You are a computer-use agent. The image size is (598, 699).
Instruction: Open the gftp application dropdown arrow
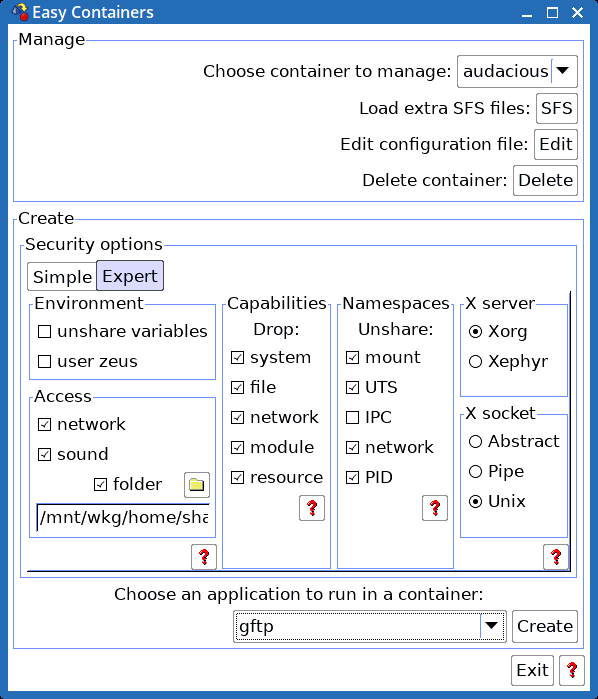492,626
